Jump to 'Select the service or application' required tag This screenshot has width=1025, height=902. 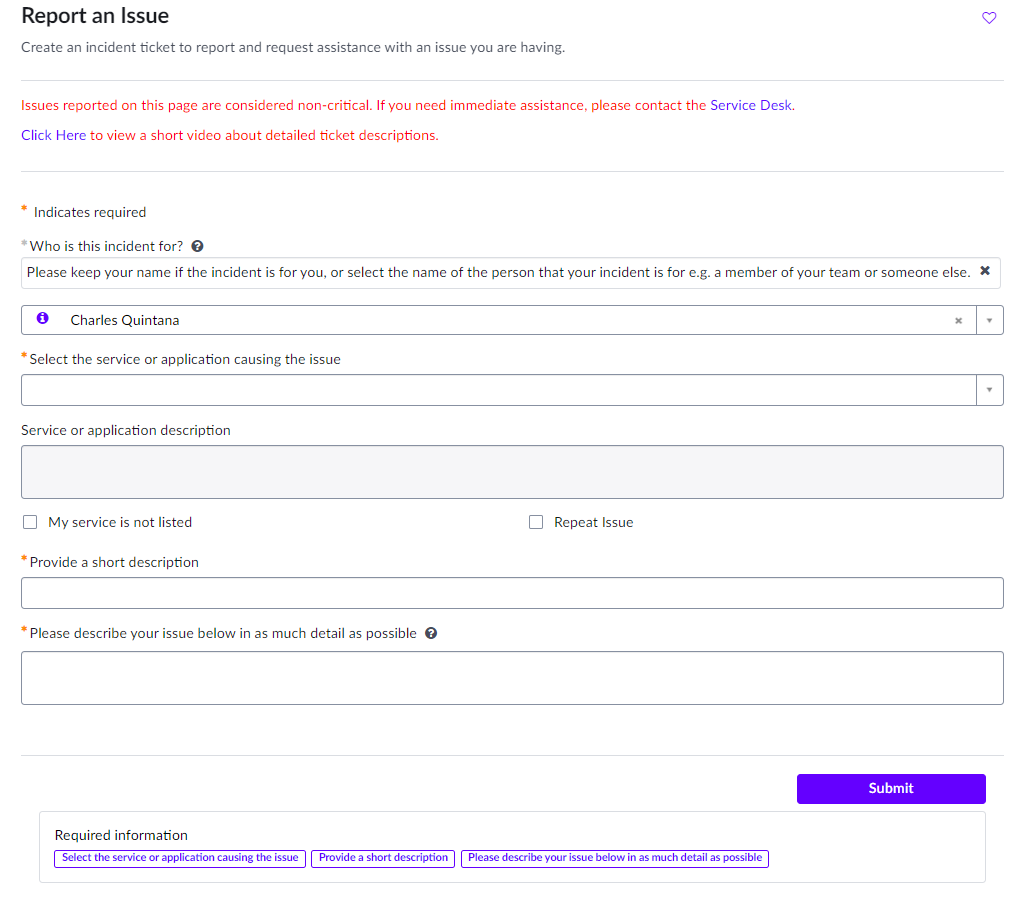(180, 858)
